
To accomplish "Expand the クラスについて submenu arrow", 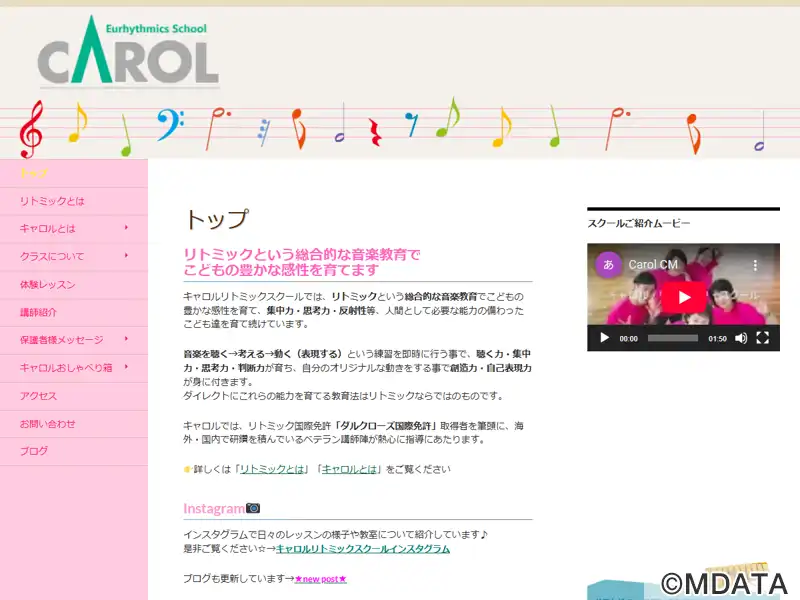I will click(126, 255).
